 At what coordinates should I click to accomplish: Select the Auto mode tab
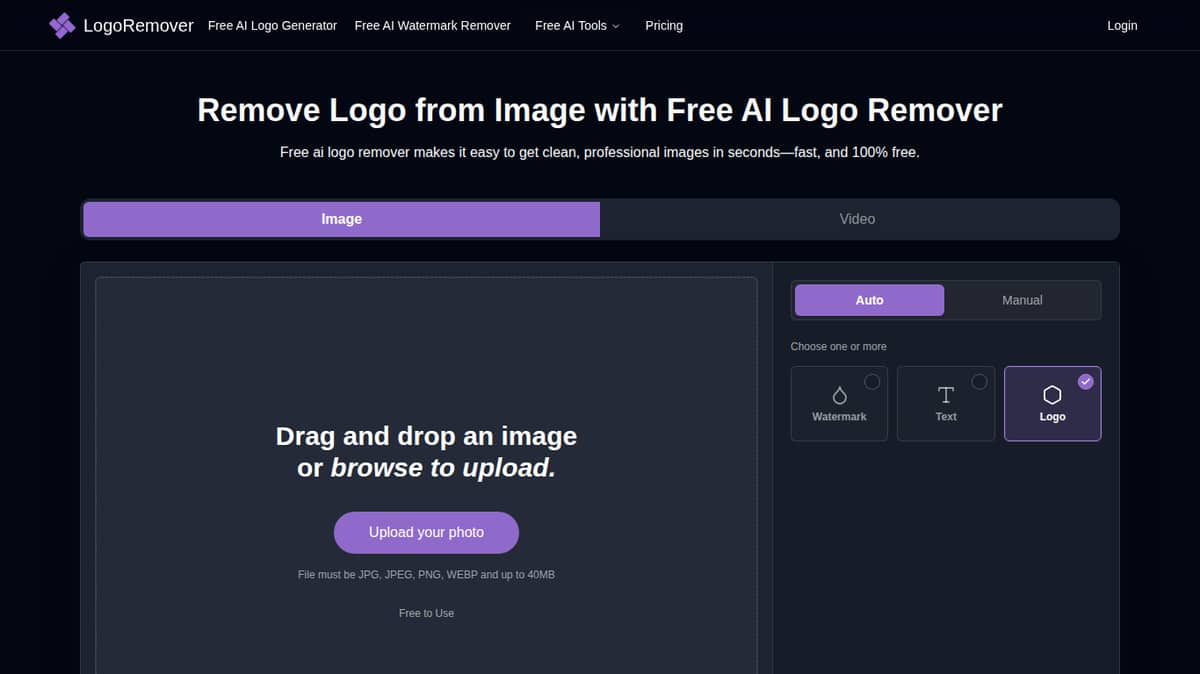tap(869, 300)
